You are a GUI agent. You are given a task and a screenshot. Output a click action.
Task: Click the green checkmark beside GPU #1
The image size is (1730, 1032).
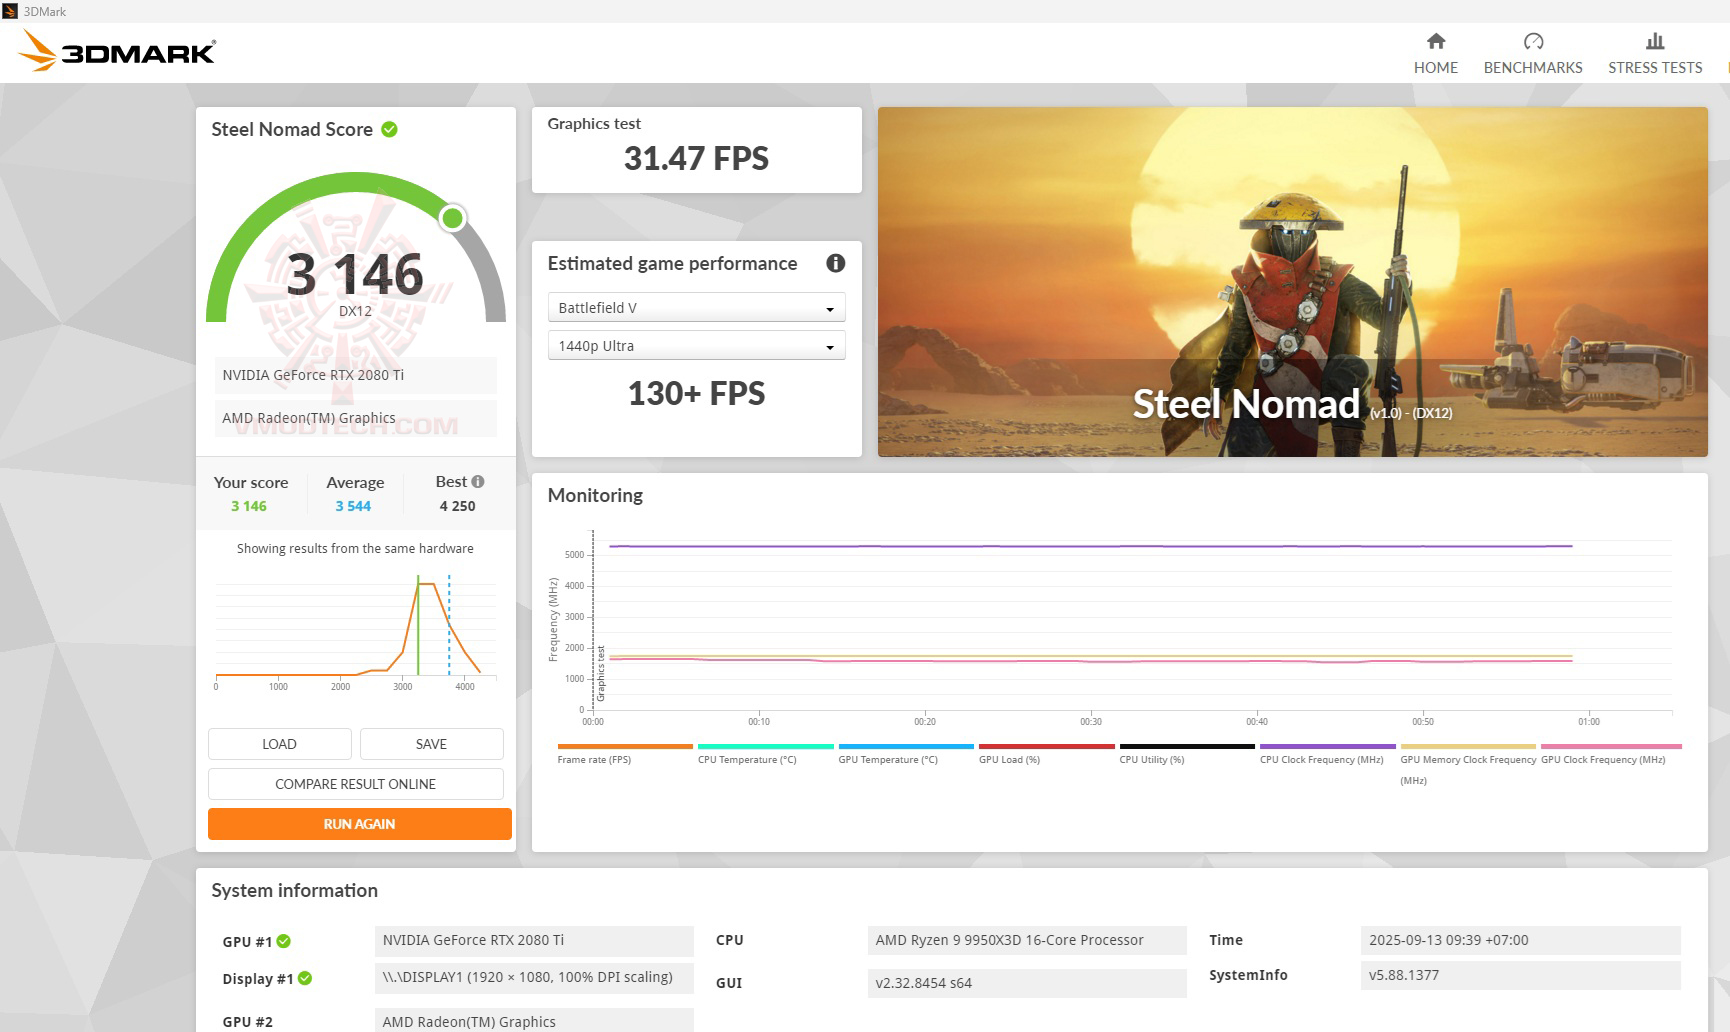(285, 940)
